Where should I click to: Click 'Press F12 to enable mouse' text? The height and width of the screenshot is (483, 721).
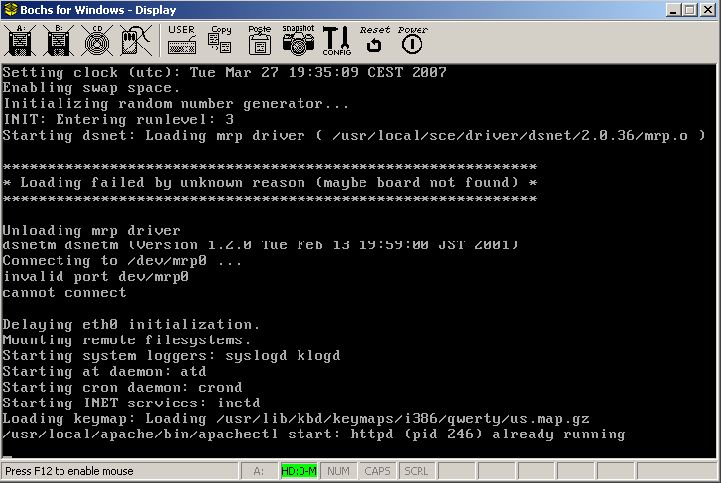coord(69,471)
